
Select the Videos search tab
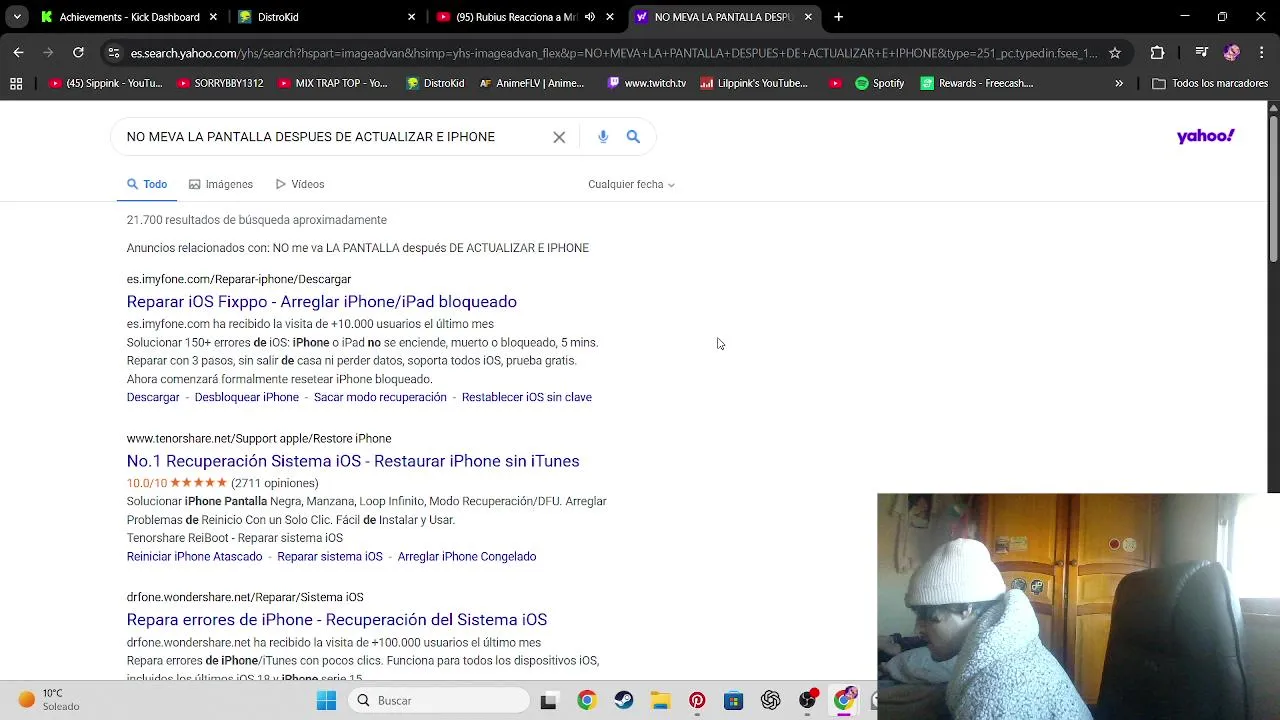click(x=300, y=184)
